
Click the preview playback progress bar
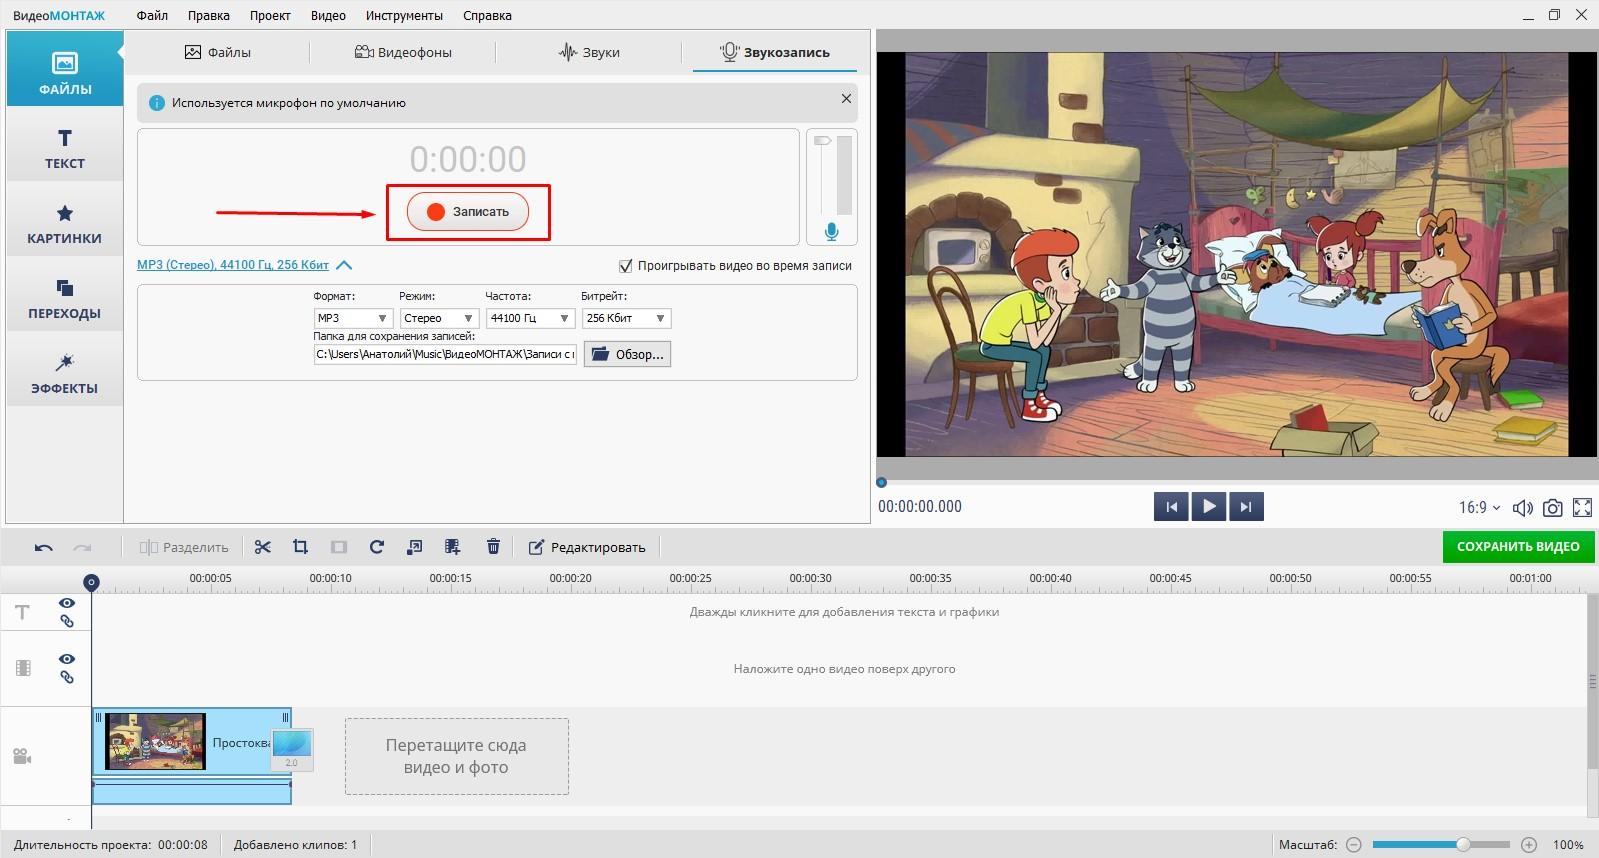(1236, 482)
